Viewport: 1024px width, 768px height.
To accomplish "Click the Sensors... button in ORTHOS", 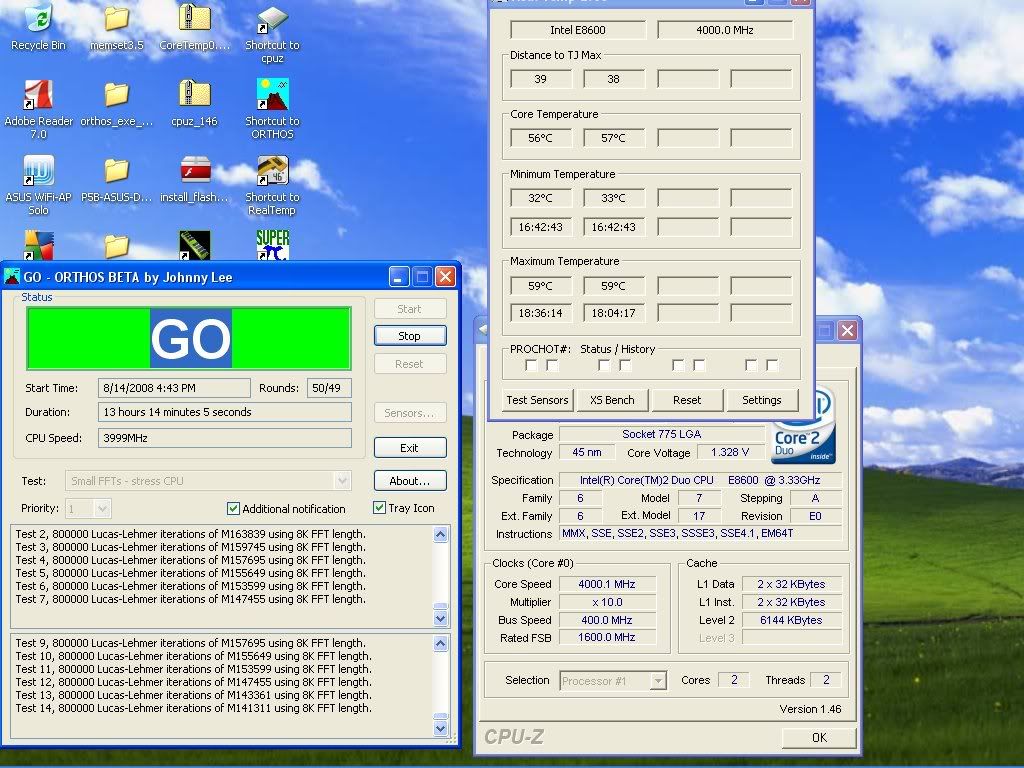I will point(410,413).
